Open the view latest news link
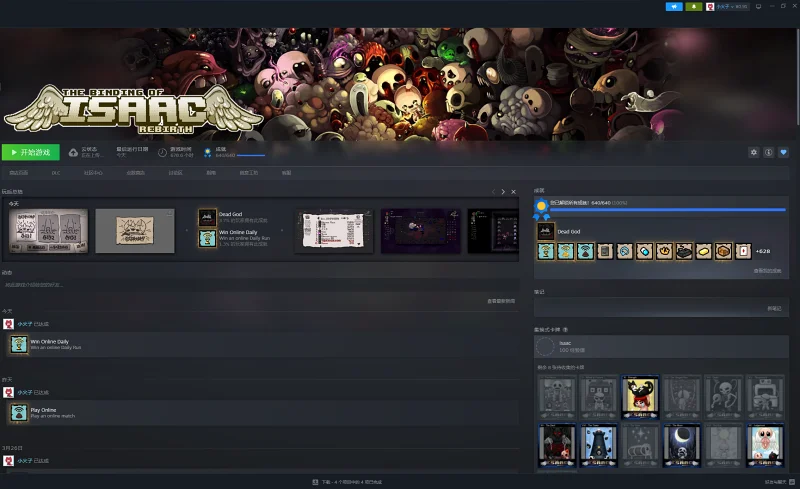Image resolution: width=800 pixels, height=489 pixels. click(x=501, y=301)
